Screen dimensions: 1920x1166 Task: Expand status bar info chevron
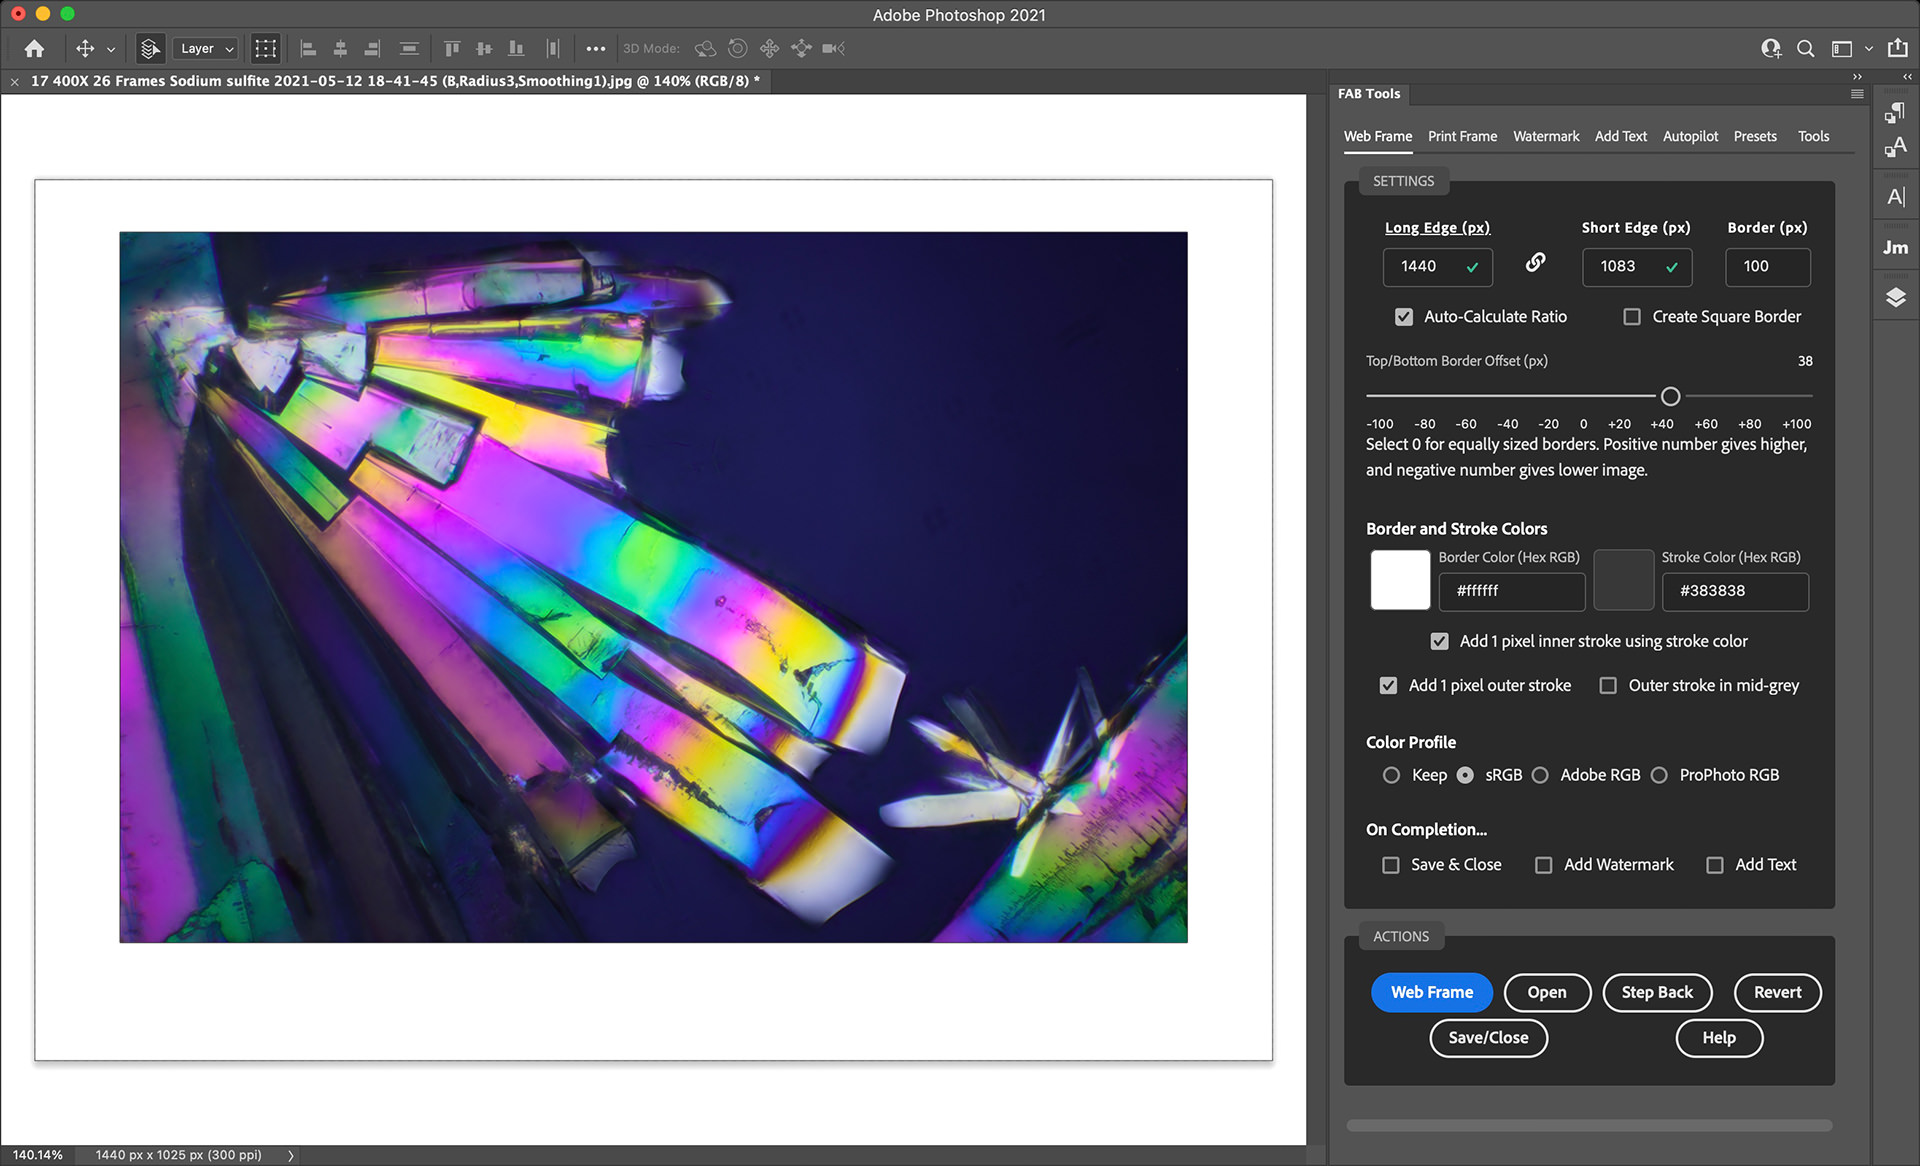point(291,1155)
